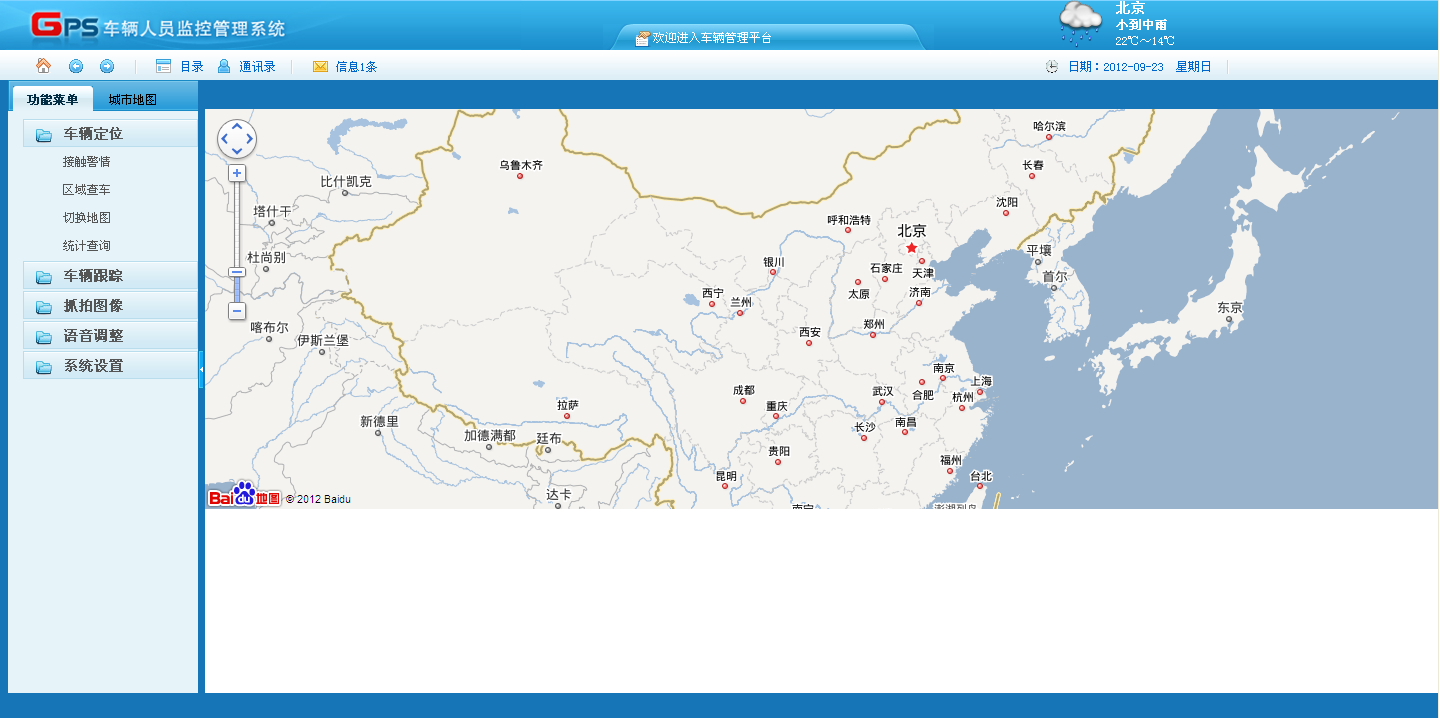Screen dimensions: 1440x718
Task: Click the GPS logo
Action: 64,25
